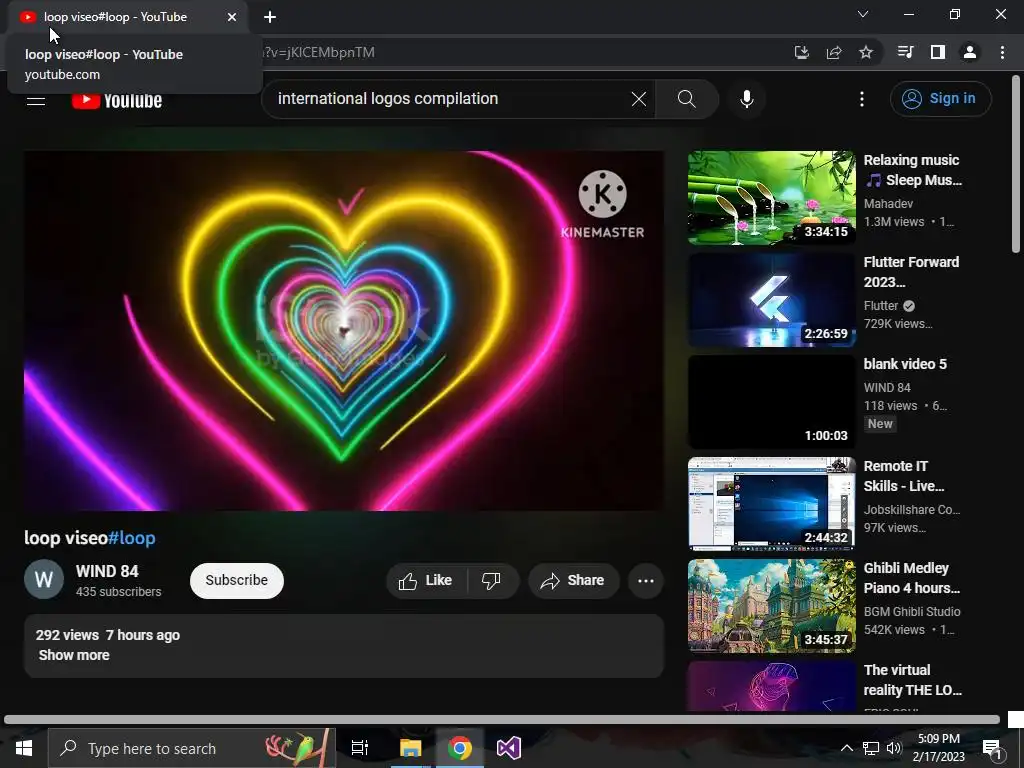Open WIND 84 channel avatar
1024x768 pixels.
(44, 579)
